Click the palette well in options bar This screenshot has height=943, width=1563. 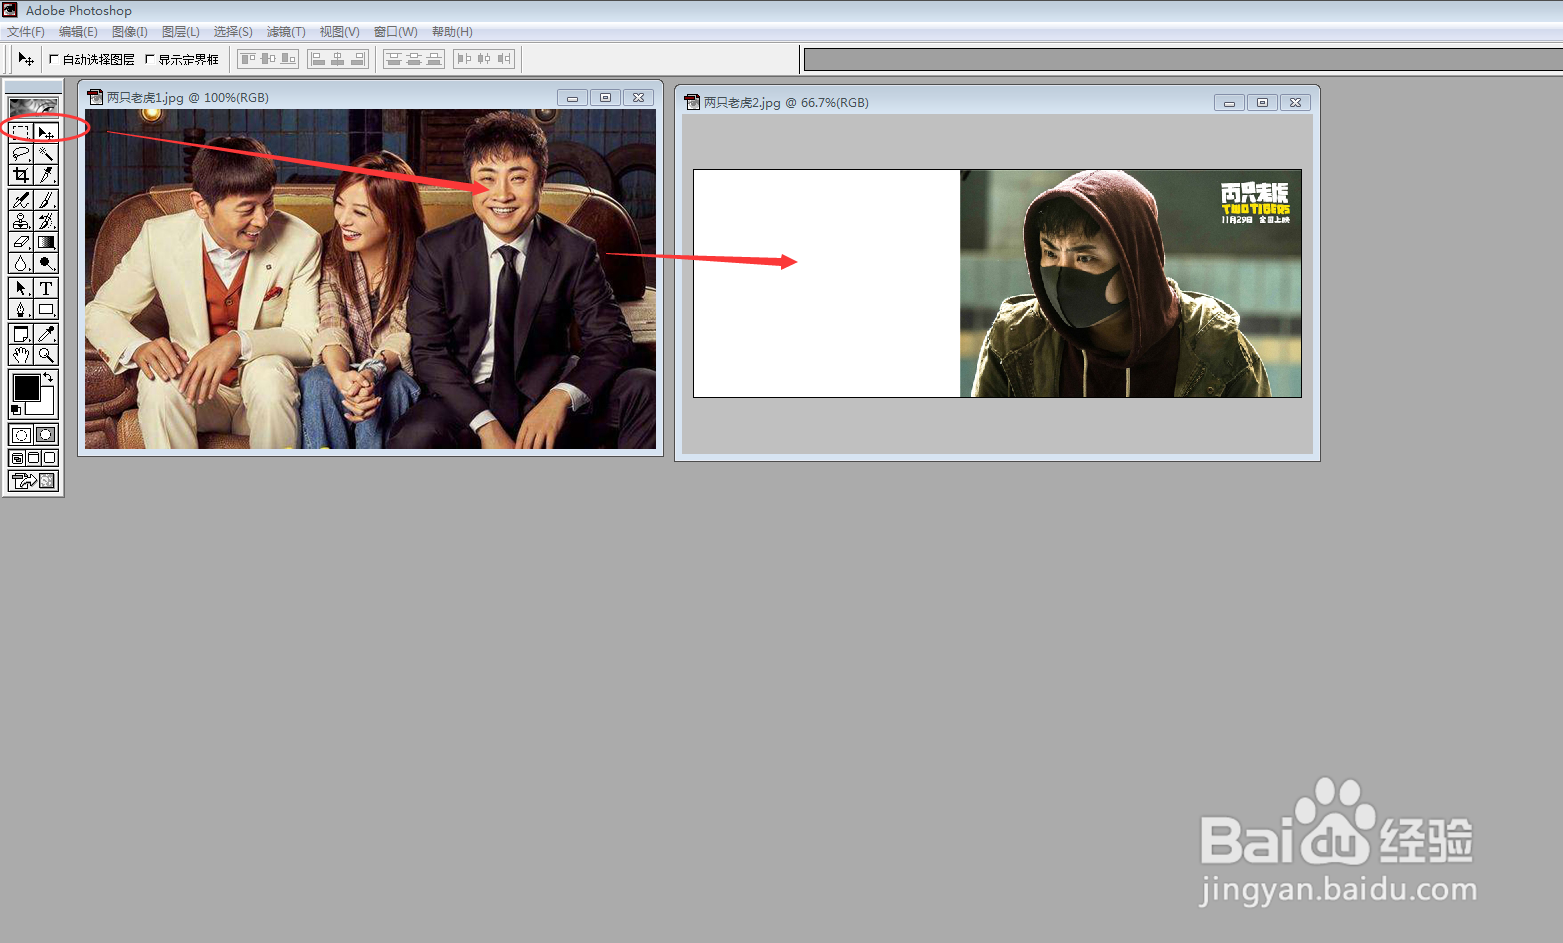pos(1183,60)
